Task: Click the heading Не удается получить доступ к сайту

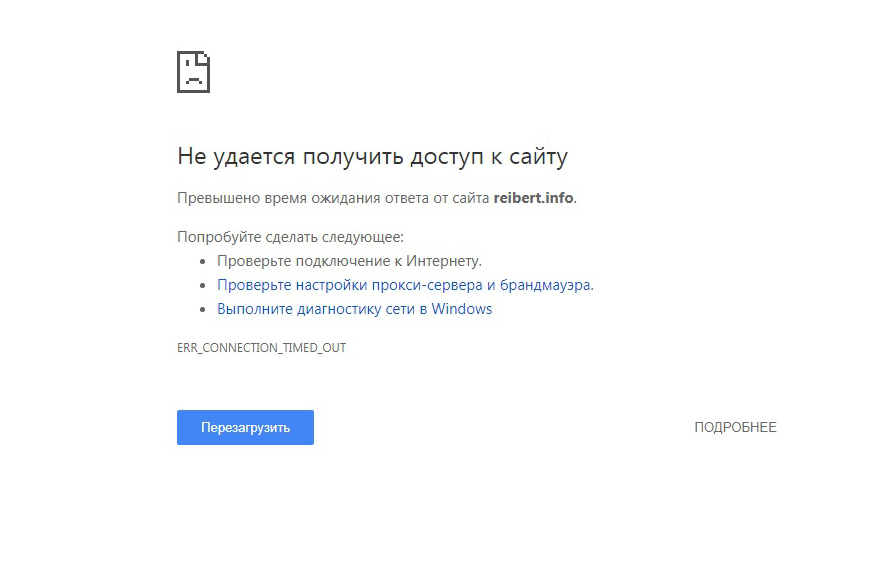Action: point(372,156)
